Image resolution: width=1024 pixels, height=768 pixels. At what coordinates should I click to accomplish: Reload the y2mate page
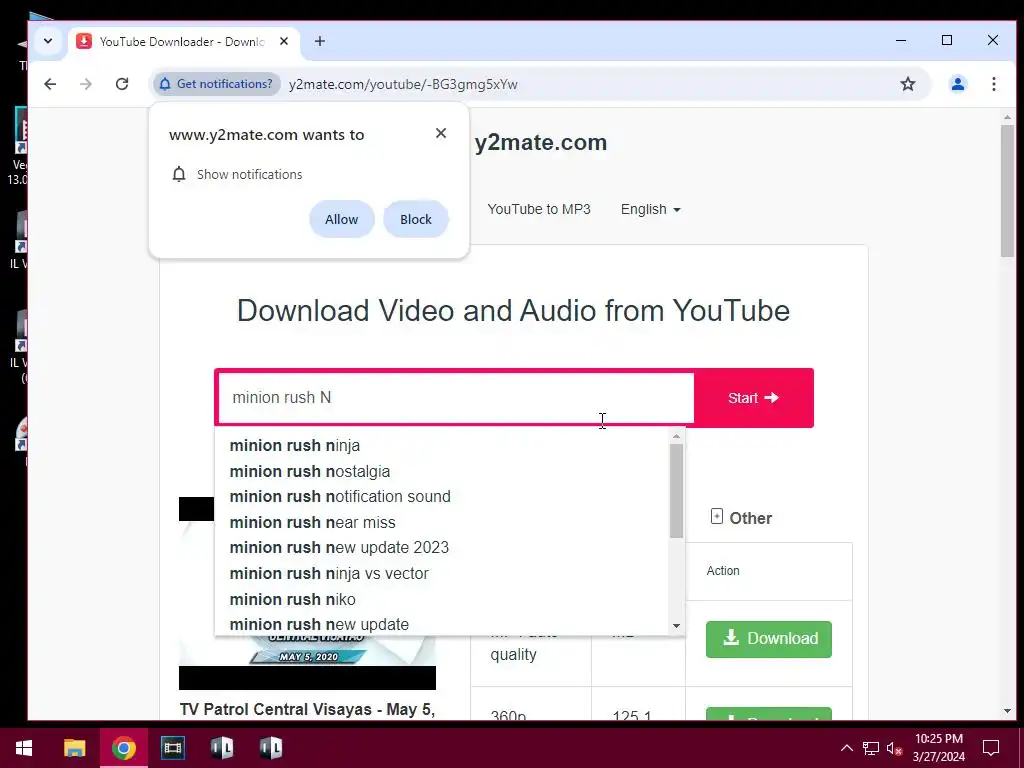pos(121,84)
